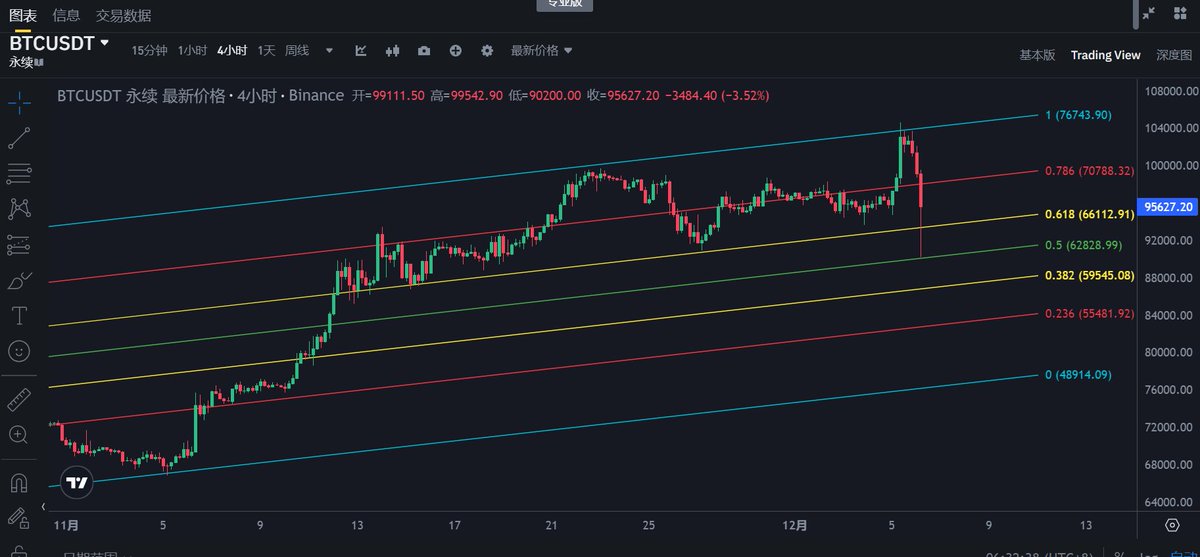1200x557 pixels.
Task: Open the technical indicators chart icon
Action: 361,50
